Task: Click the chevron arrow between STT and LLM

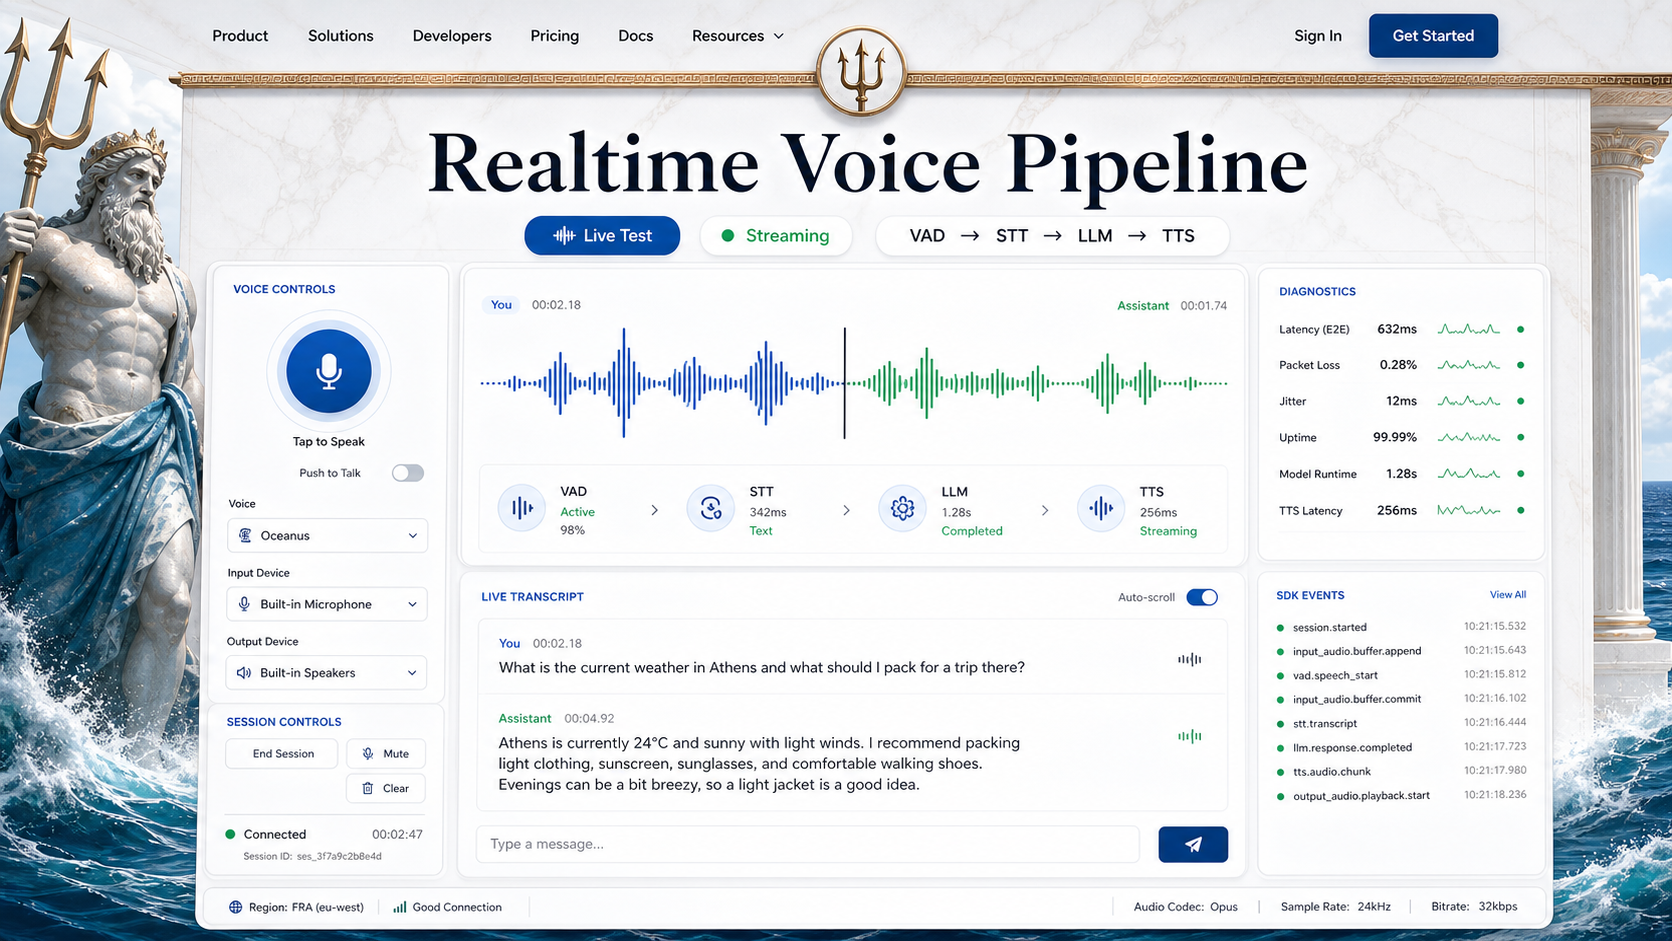Action: point(846,510)
